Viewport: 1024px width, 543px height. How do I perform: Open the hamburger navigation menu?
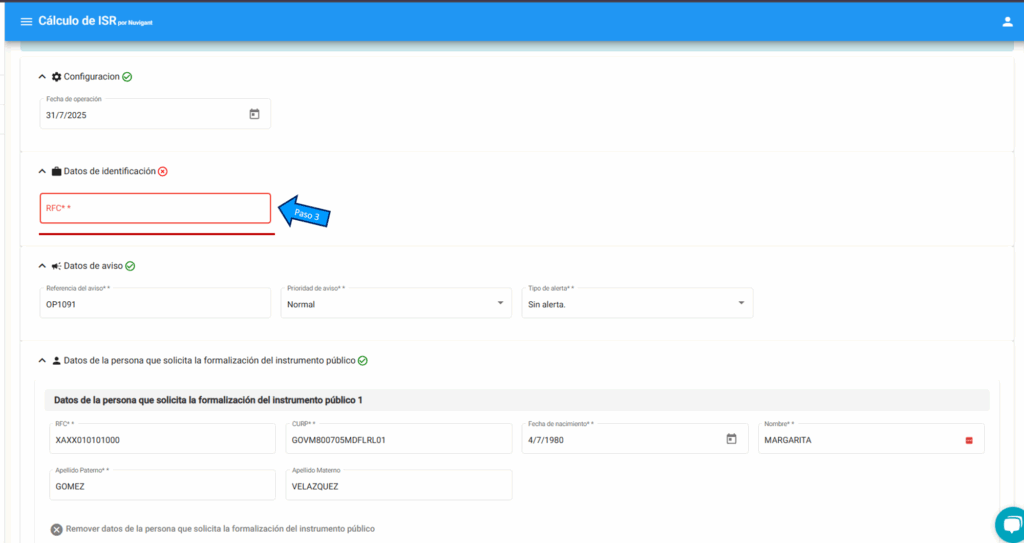(26, 21)
